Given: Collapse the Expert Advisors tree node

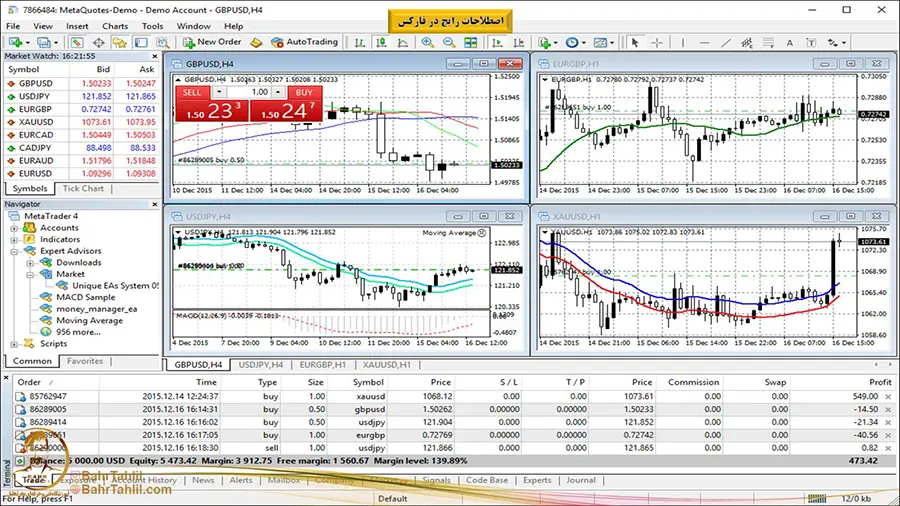Looking at the screenshot, I should [15, 251].
